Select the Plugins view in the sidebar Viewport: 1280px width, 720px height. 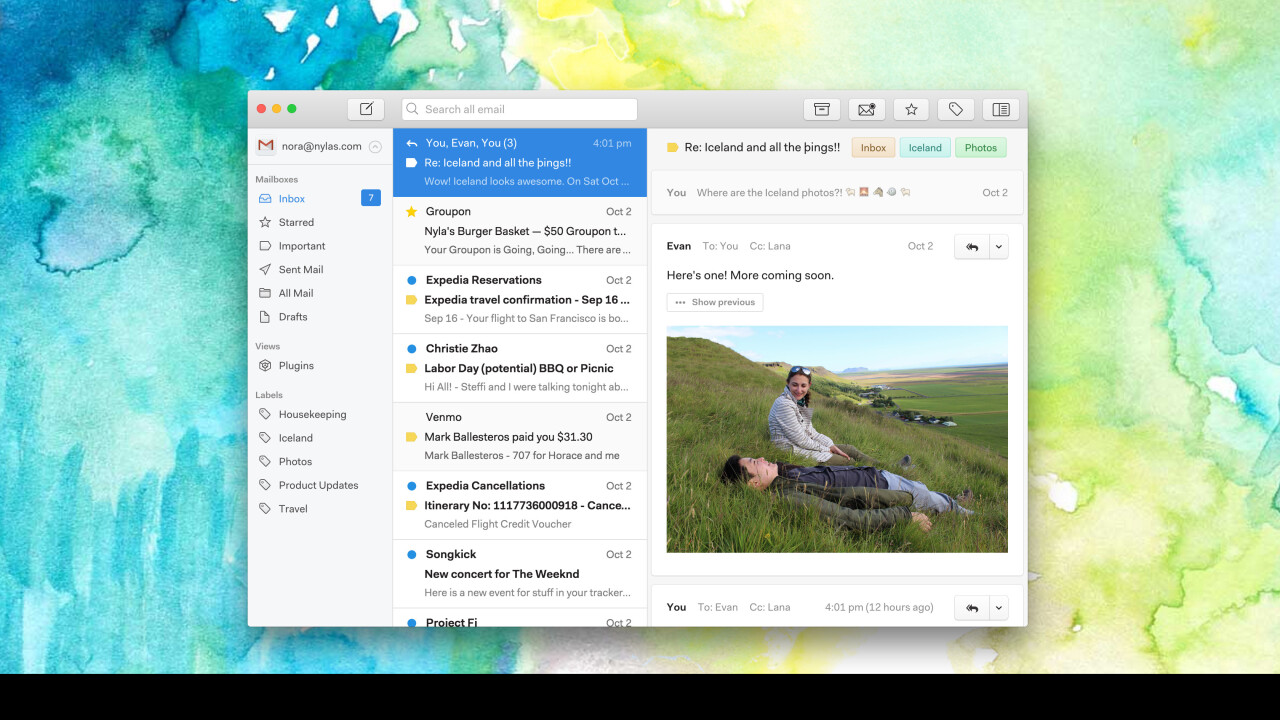[x=296, y=366]
